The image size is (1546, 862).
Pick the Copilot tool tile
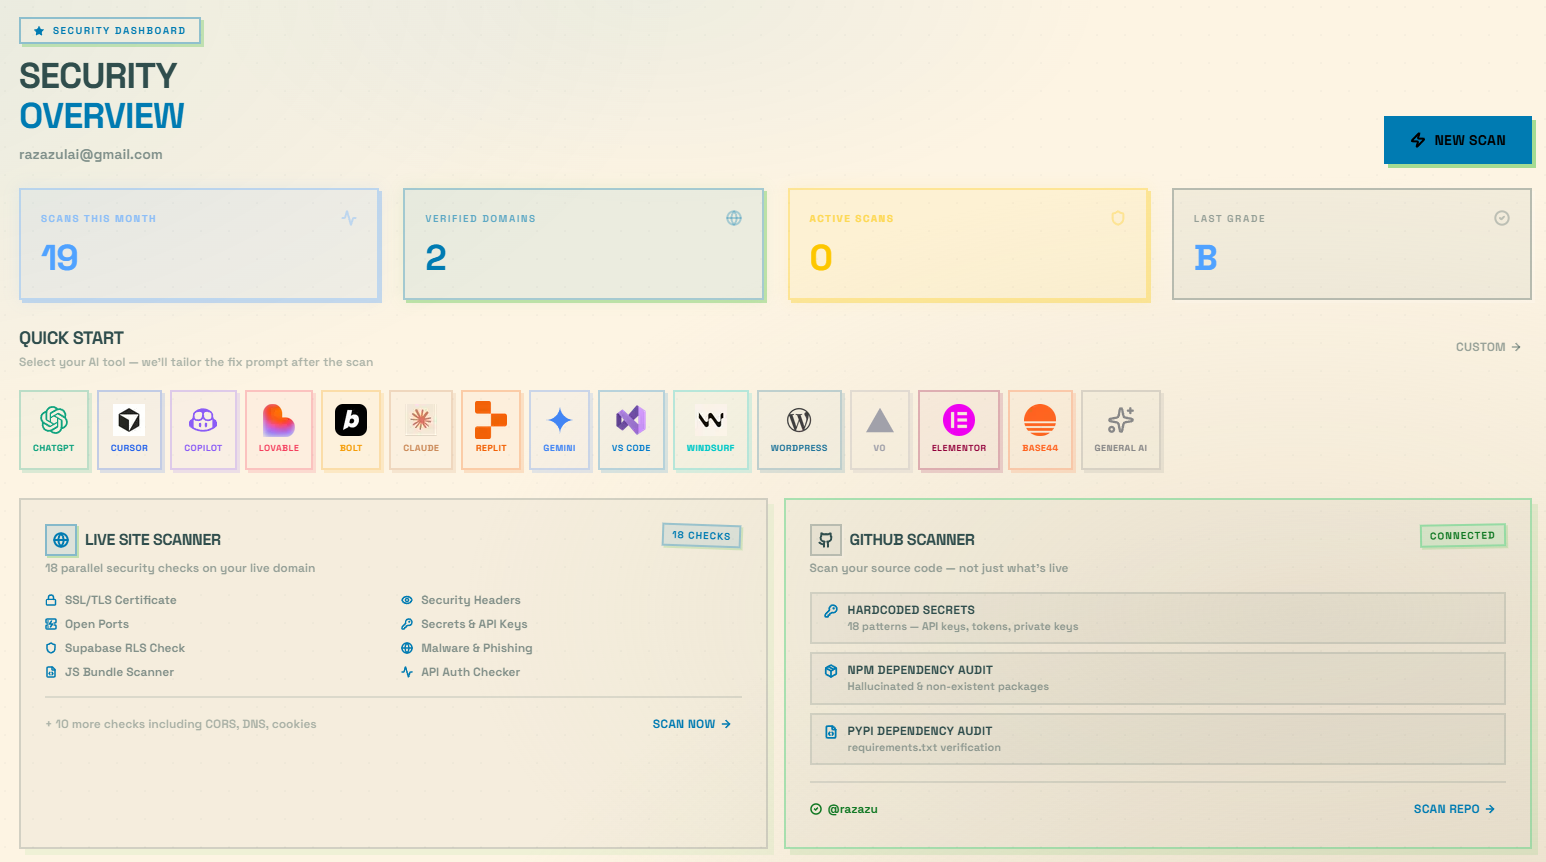coord(203,430)
